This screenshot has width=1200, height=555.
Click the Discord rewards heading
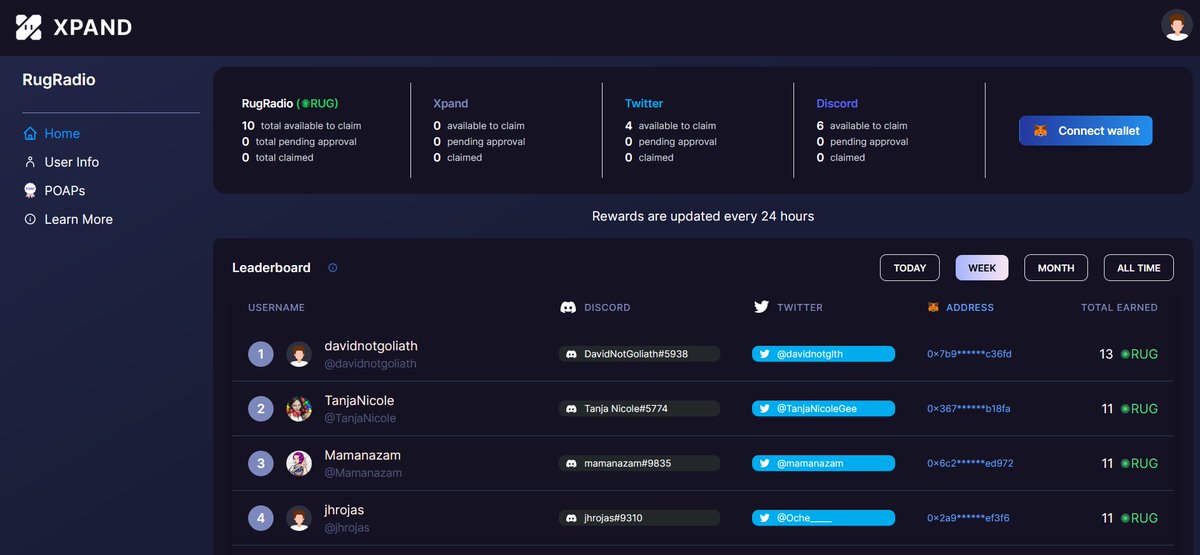pos(837,103)
